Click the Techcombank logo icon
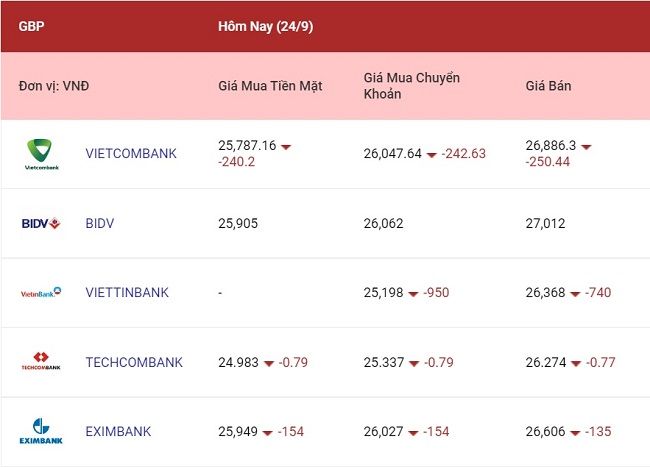This screenshot has height=467, width=650. pyautogui.click(x=41, y=361)
